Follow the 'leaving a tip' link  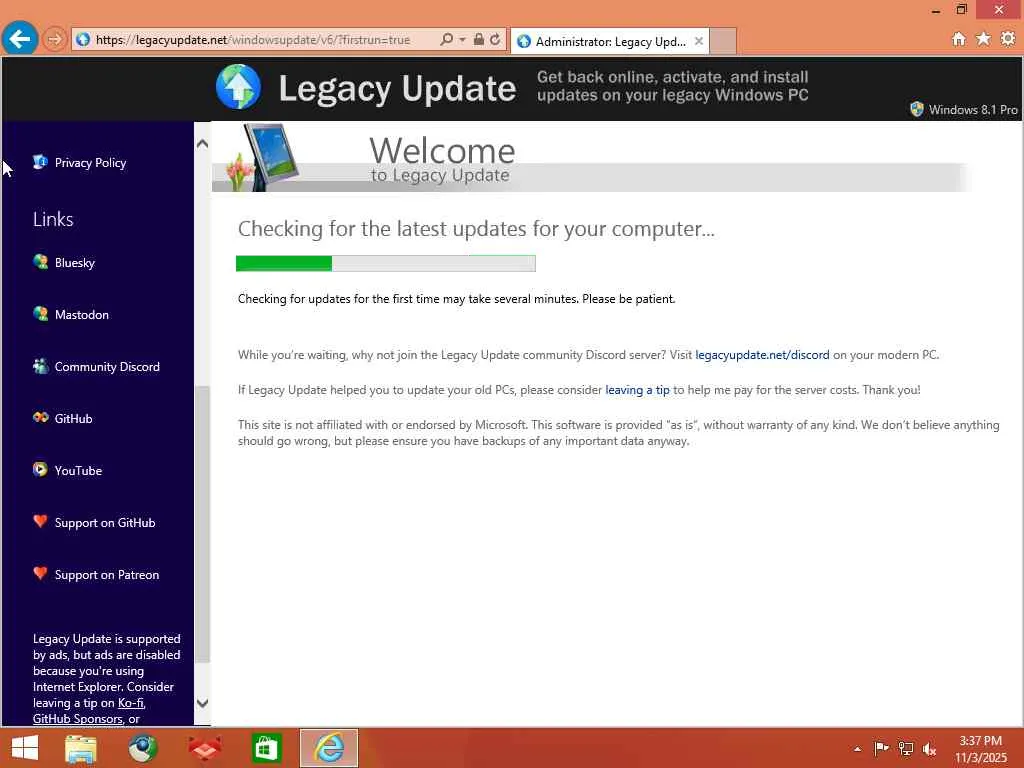click(637, 390)
